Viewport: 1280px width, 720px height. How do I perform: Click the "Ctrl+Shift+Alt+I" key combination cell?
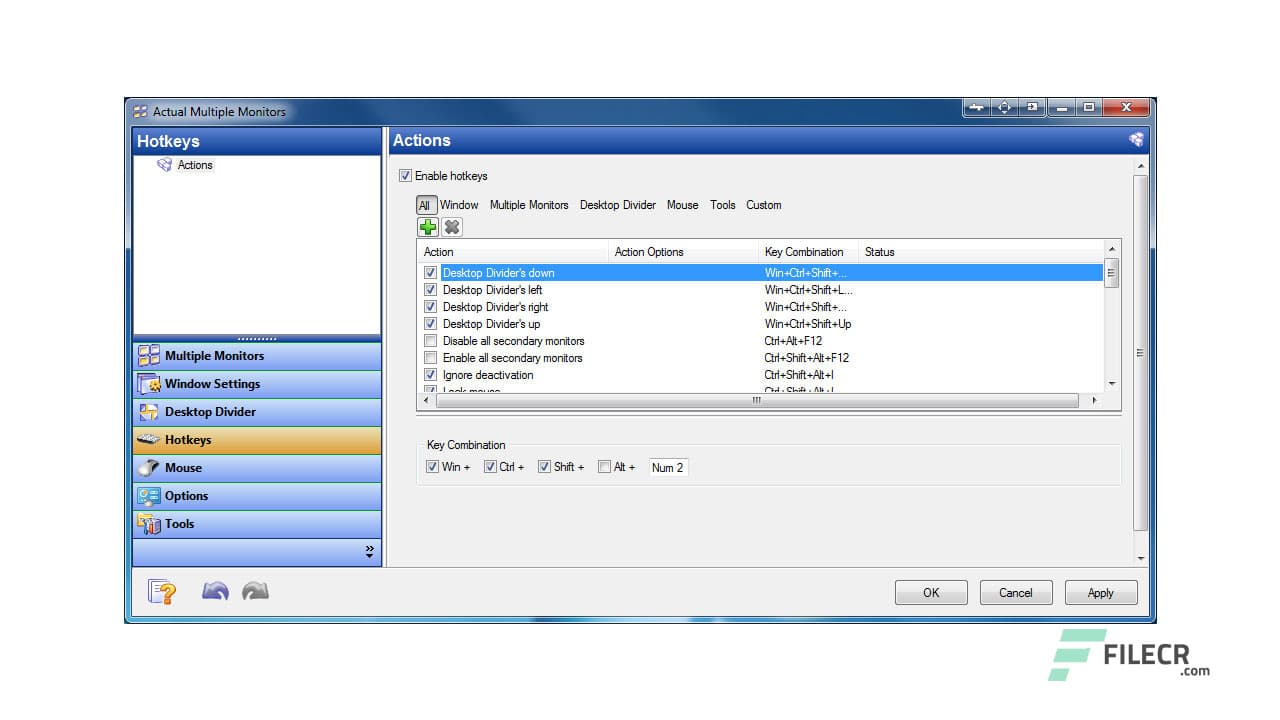coord(799,375)
